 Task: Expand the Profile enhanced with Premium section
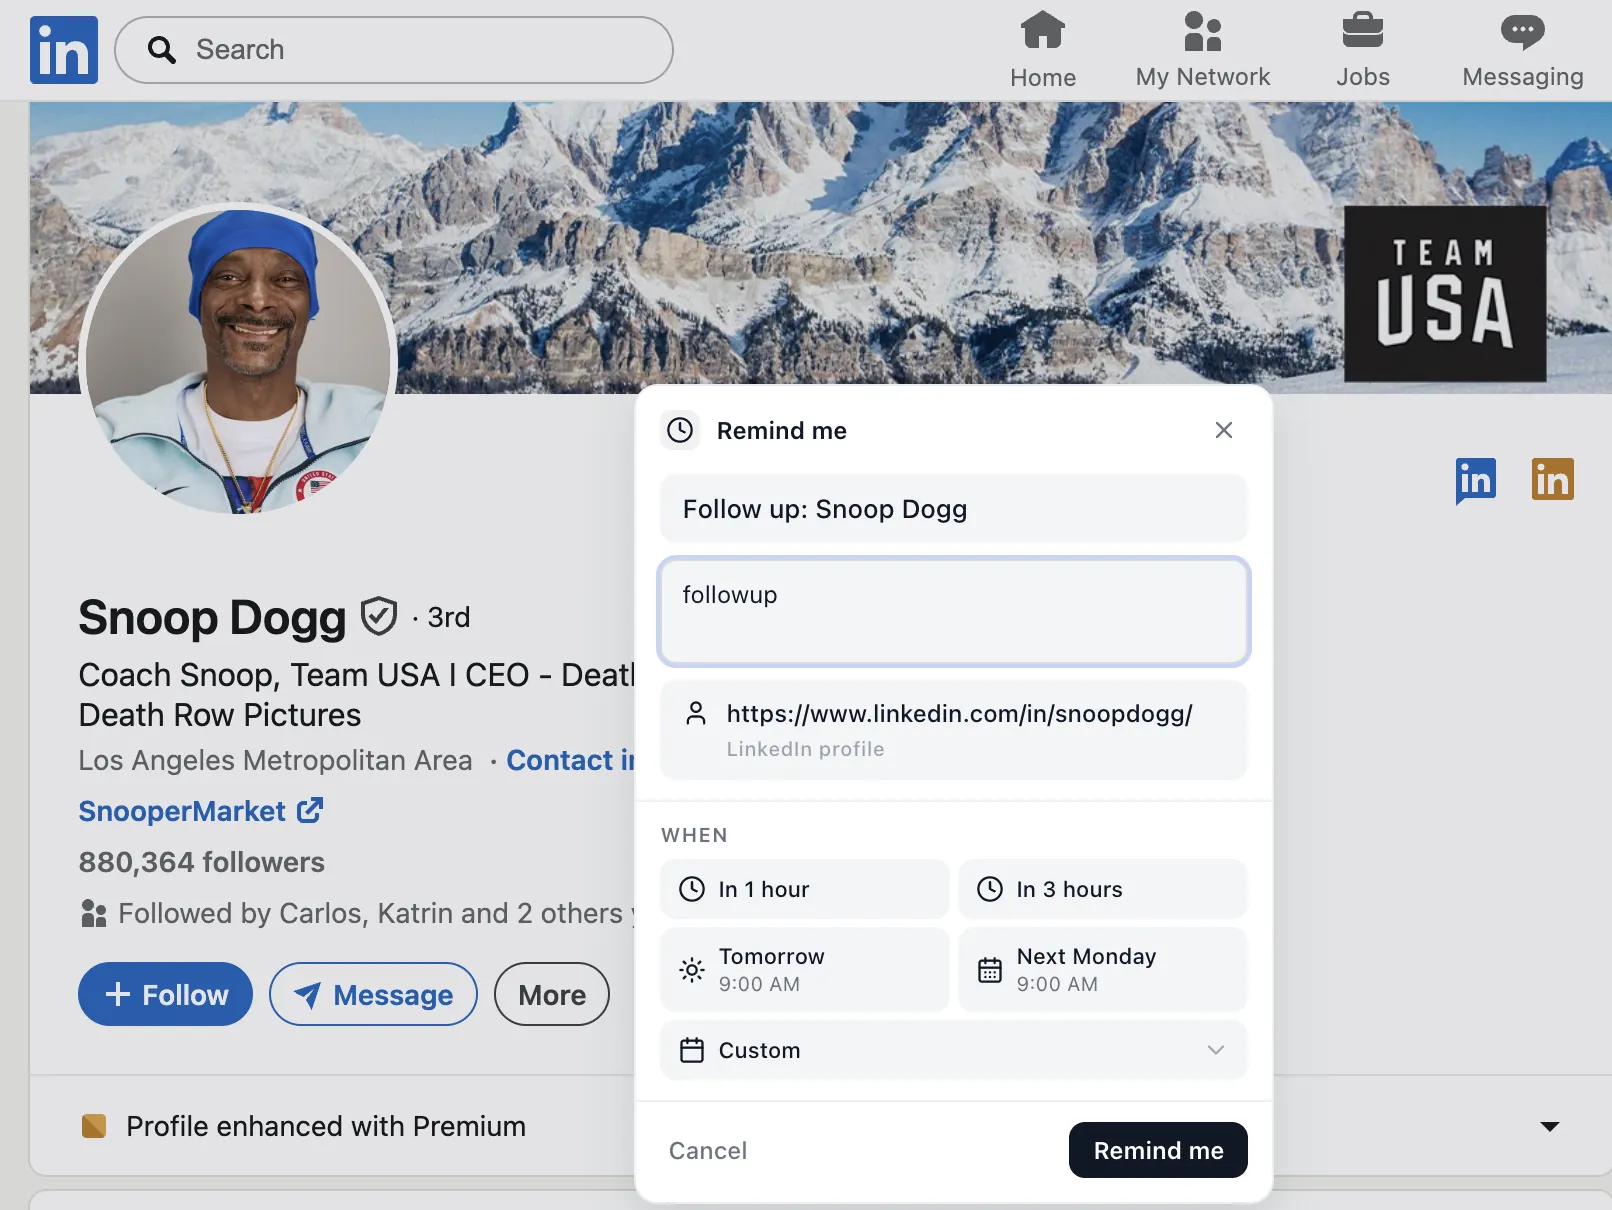pos(1550,1127)
